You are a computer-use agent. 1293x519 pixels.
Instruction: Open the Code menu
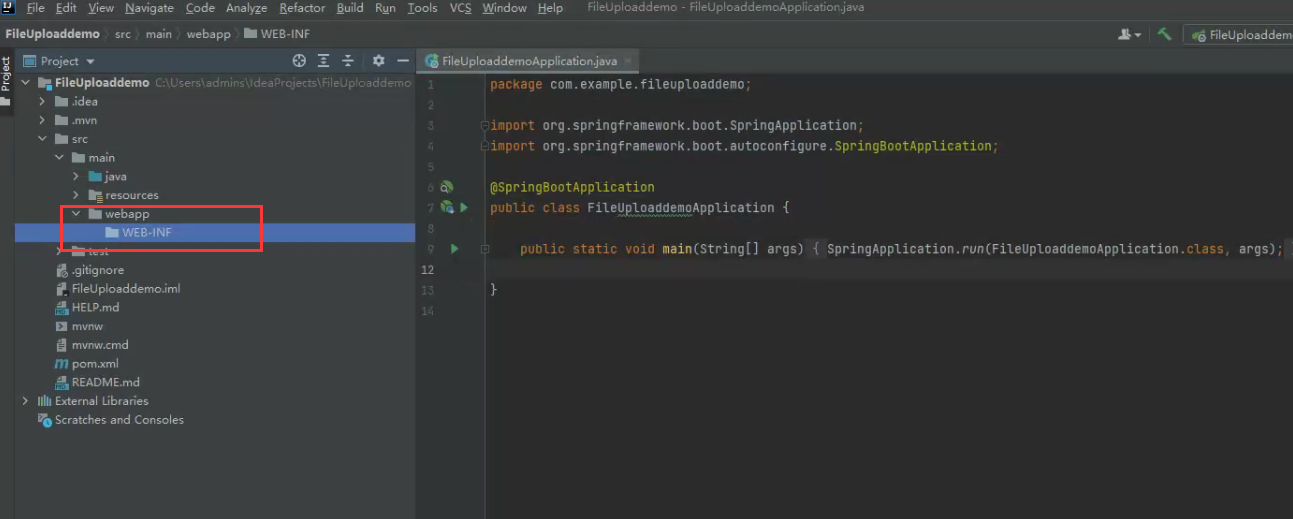pyautogui.click(x=200, y=8)
